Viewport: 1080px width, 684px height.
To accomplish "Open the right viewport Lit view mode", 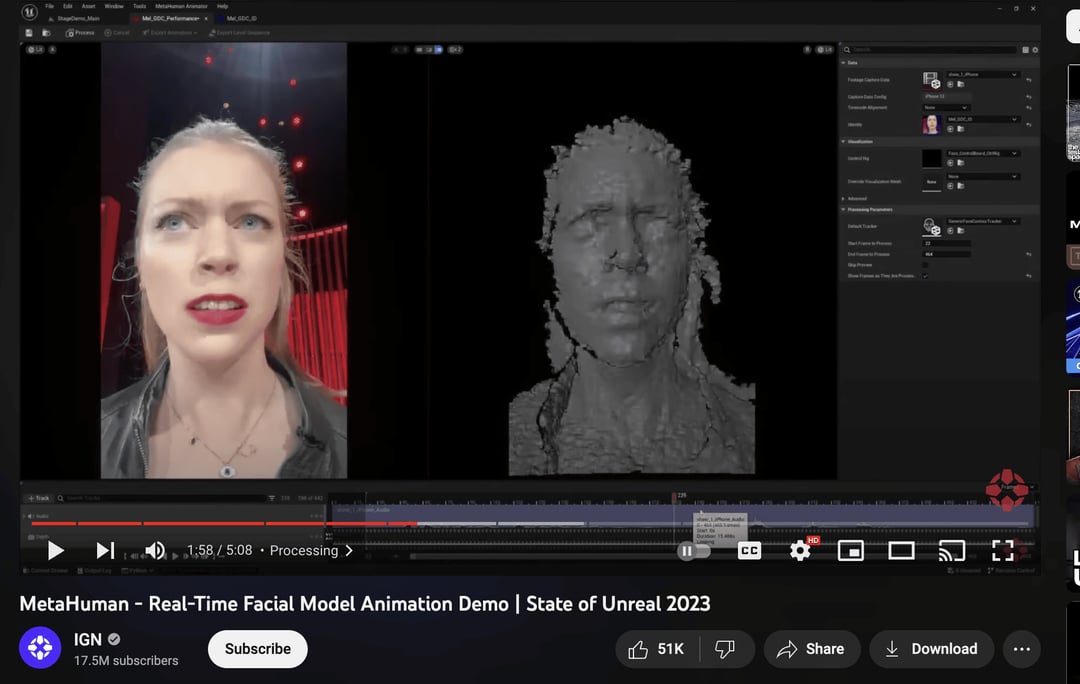I will coord(824,50).
